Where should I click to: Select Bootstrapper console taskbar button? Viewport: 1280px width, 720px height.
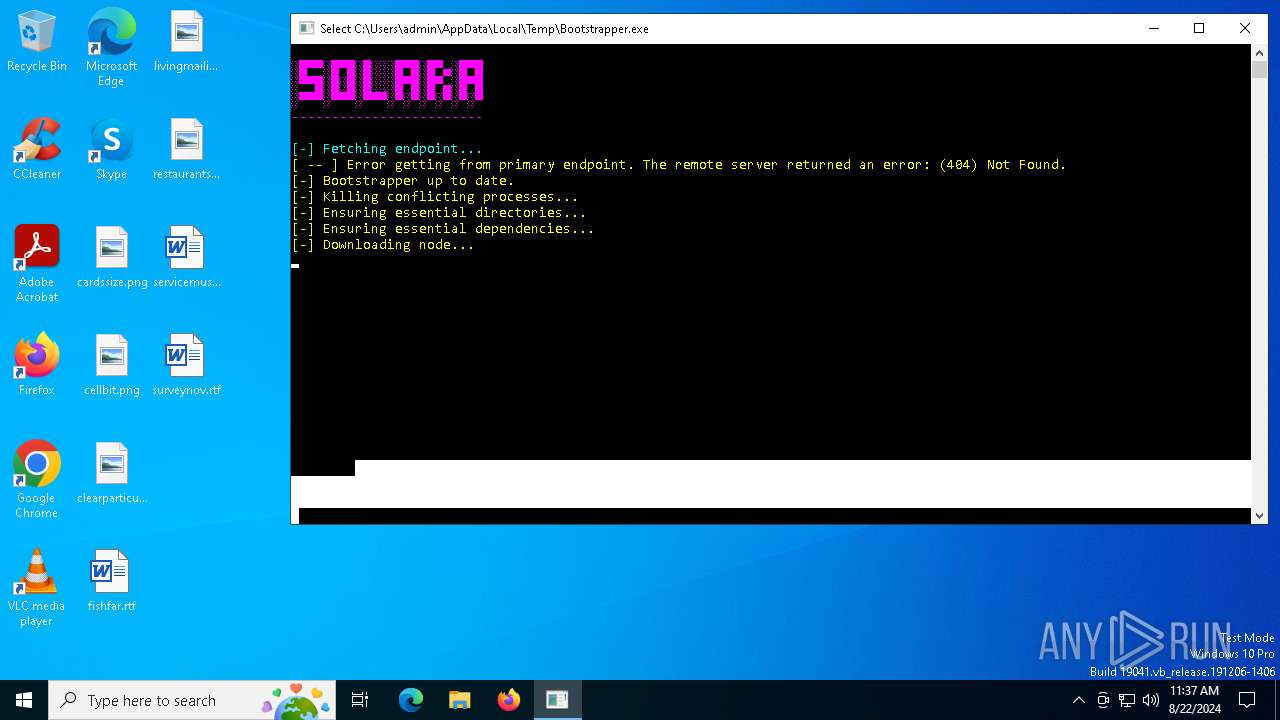(557, 700)
